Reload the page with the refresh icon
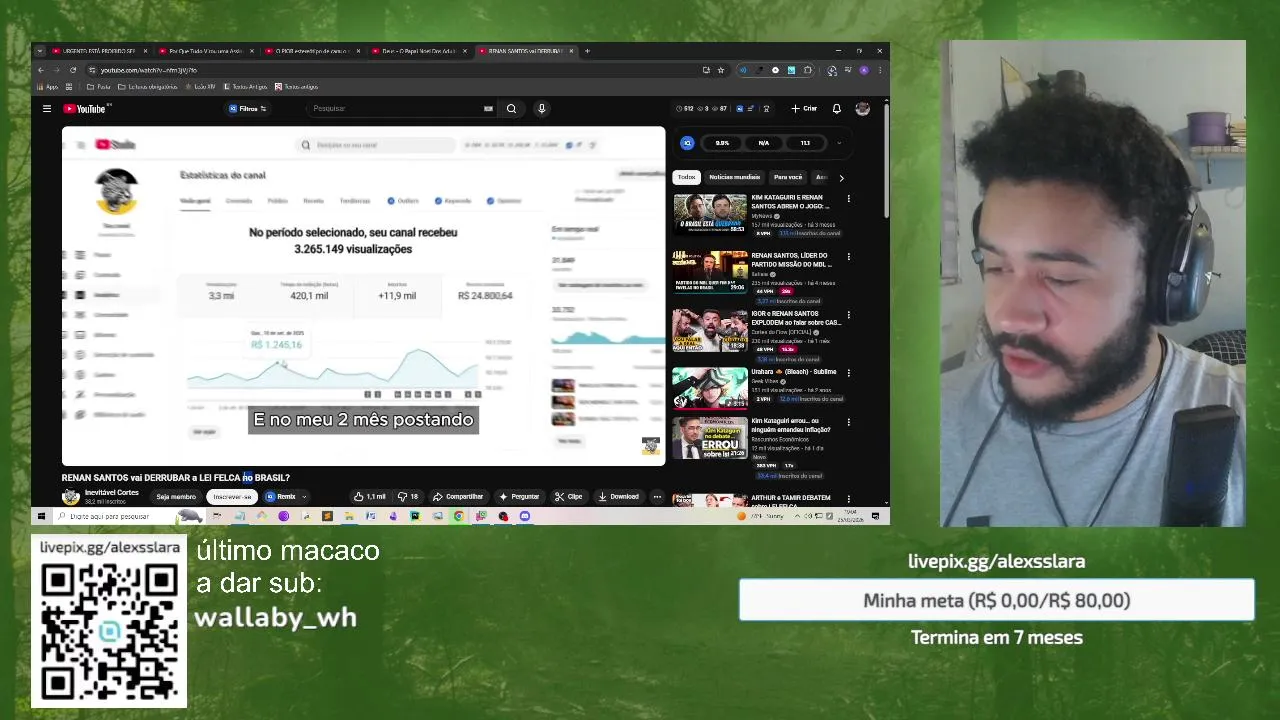The width and height of the screenshot is (1280, 720). pyautogui.click(x=73, y=70)
